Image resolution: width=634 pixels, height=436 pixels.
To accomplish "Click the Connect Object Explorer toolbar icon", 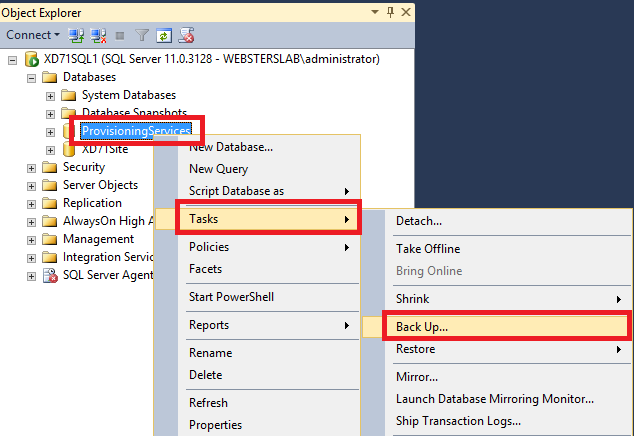I will (75, 34).
